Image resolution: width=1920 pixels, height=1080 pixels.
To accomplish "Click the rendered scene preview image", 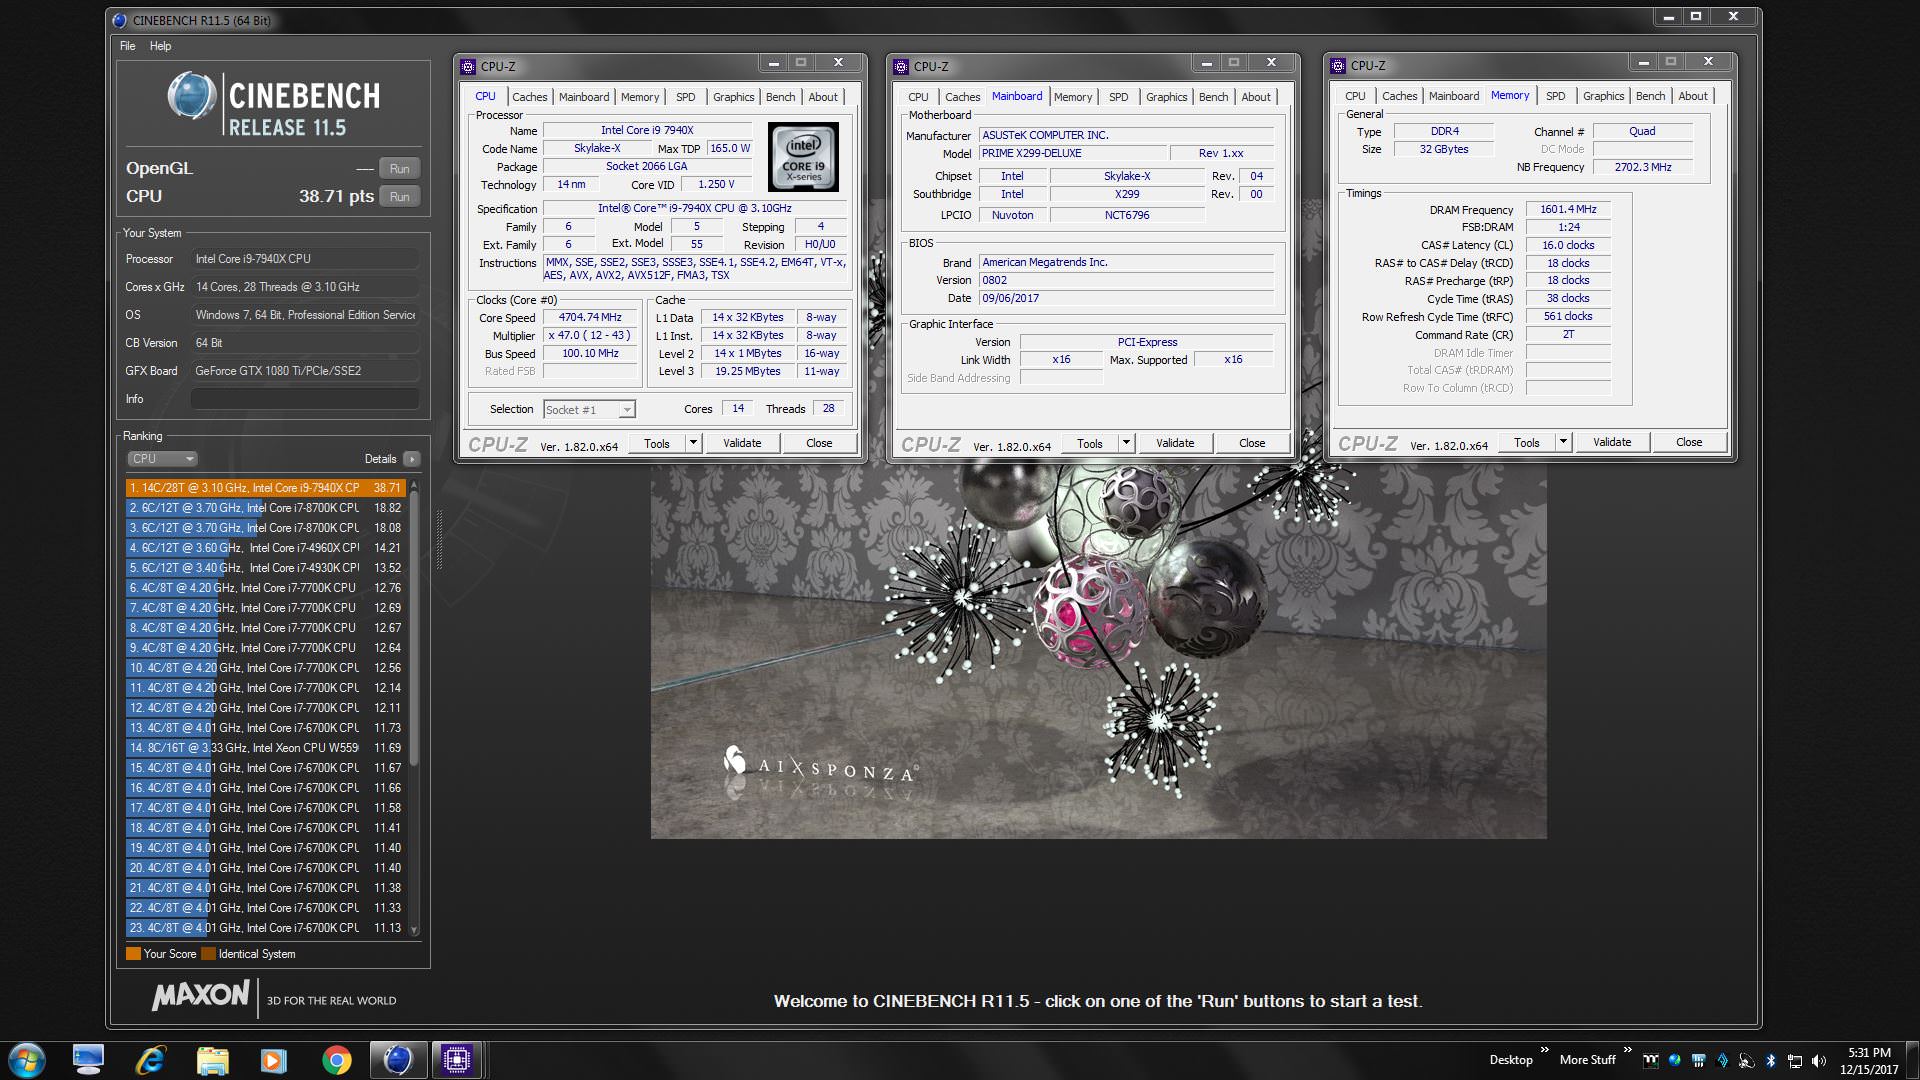I will click(1098, 650).
